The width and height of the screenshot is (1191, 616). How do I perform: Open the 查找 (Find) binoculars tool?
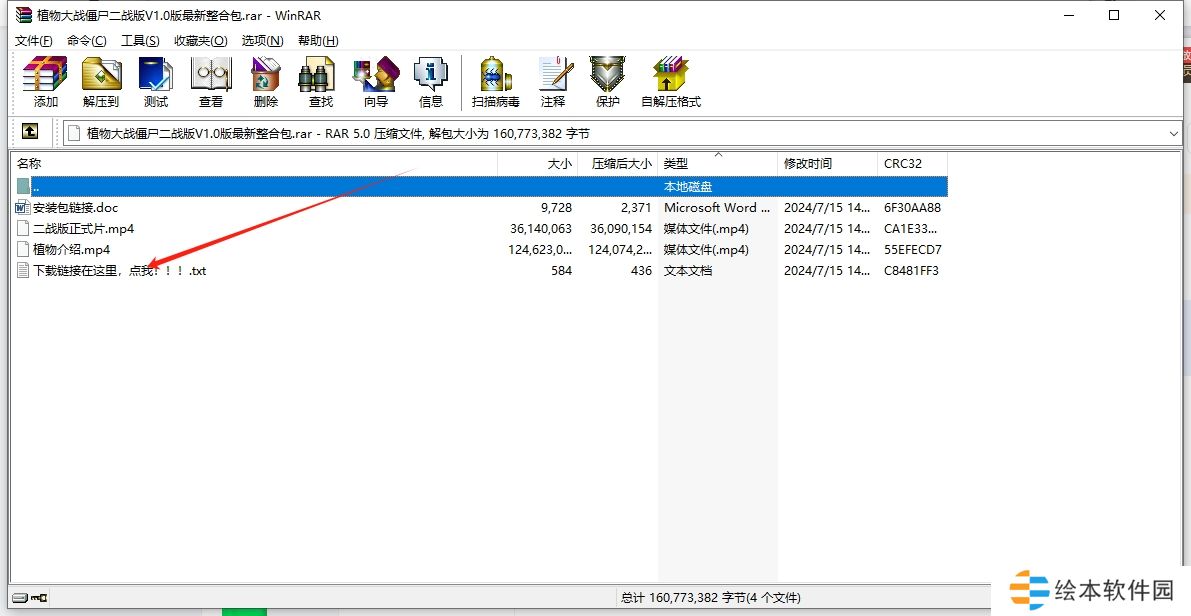point(320,81)
